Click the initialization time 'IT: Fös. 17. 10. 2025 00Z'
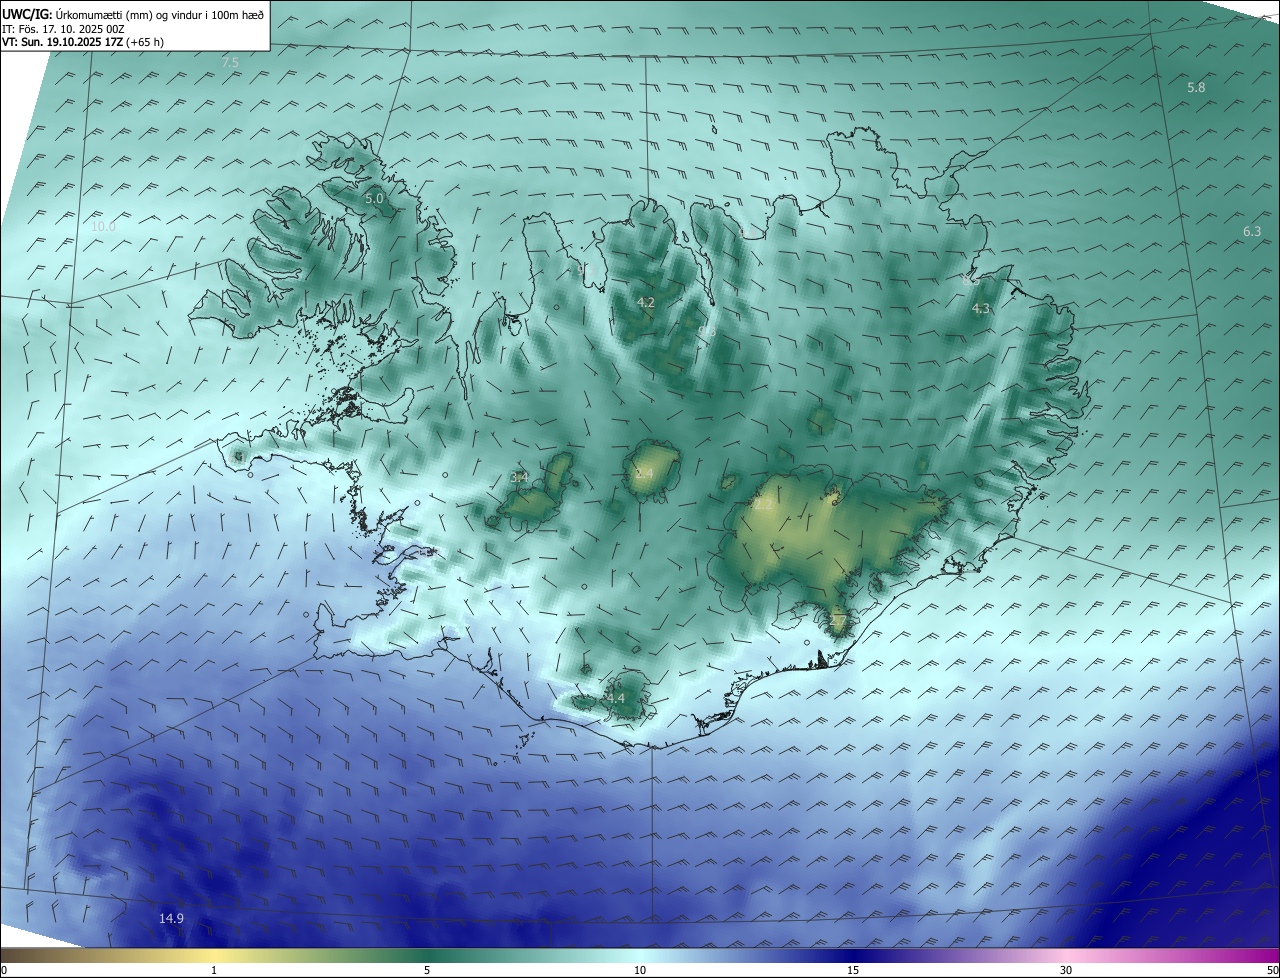The height and width of the screenshot is (978, 1280). tap(63, 29)
